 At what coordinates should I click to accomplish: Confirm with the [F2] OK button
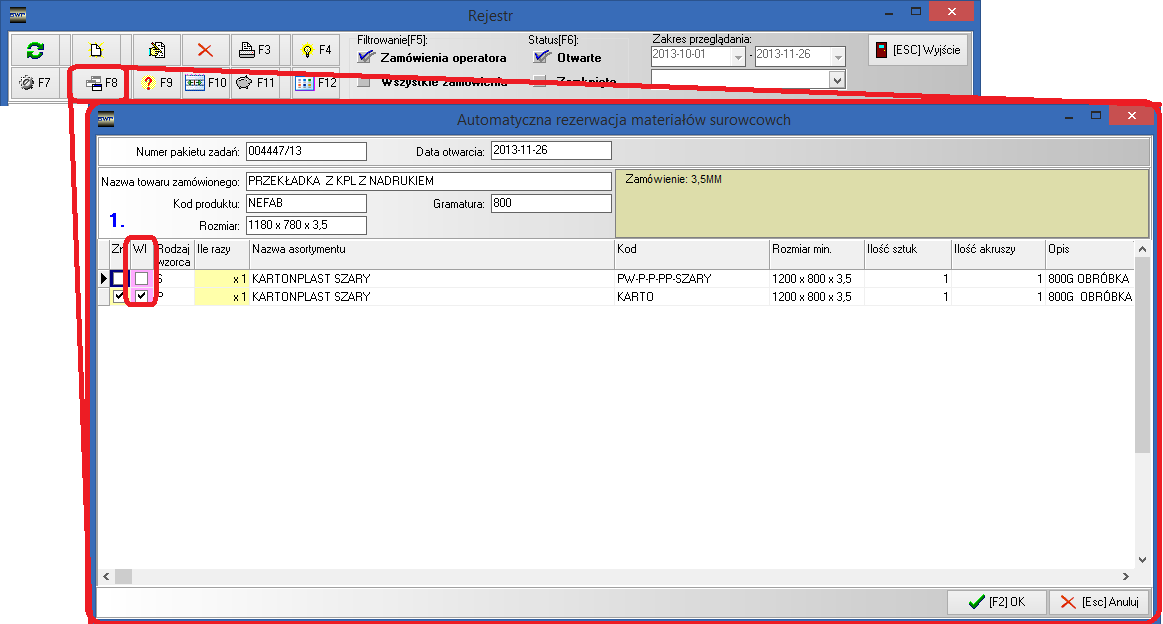click(996, 602)
